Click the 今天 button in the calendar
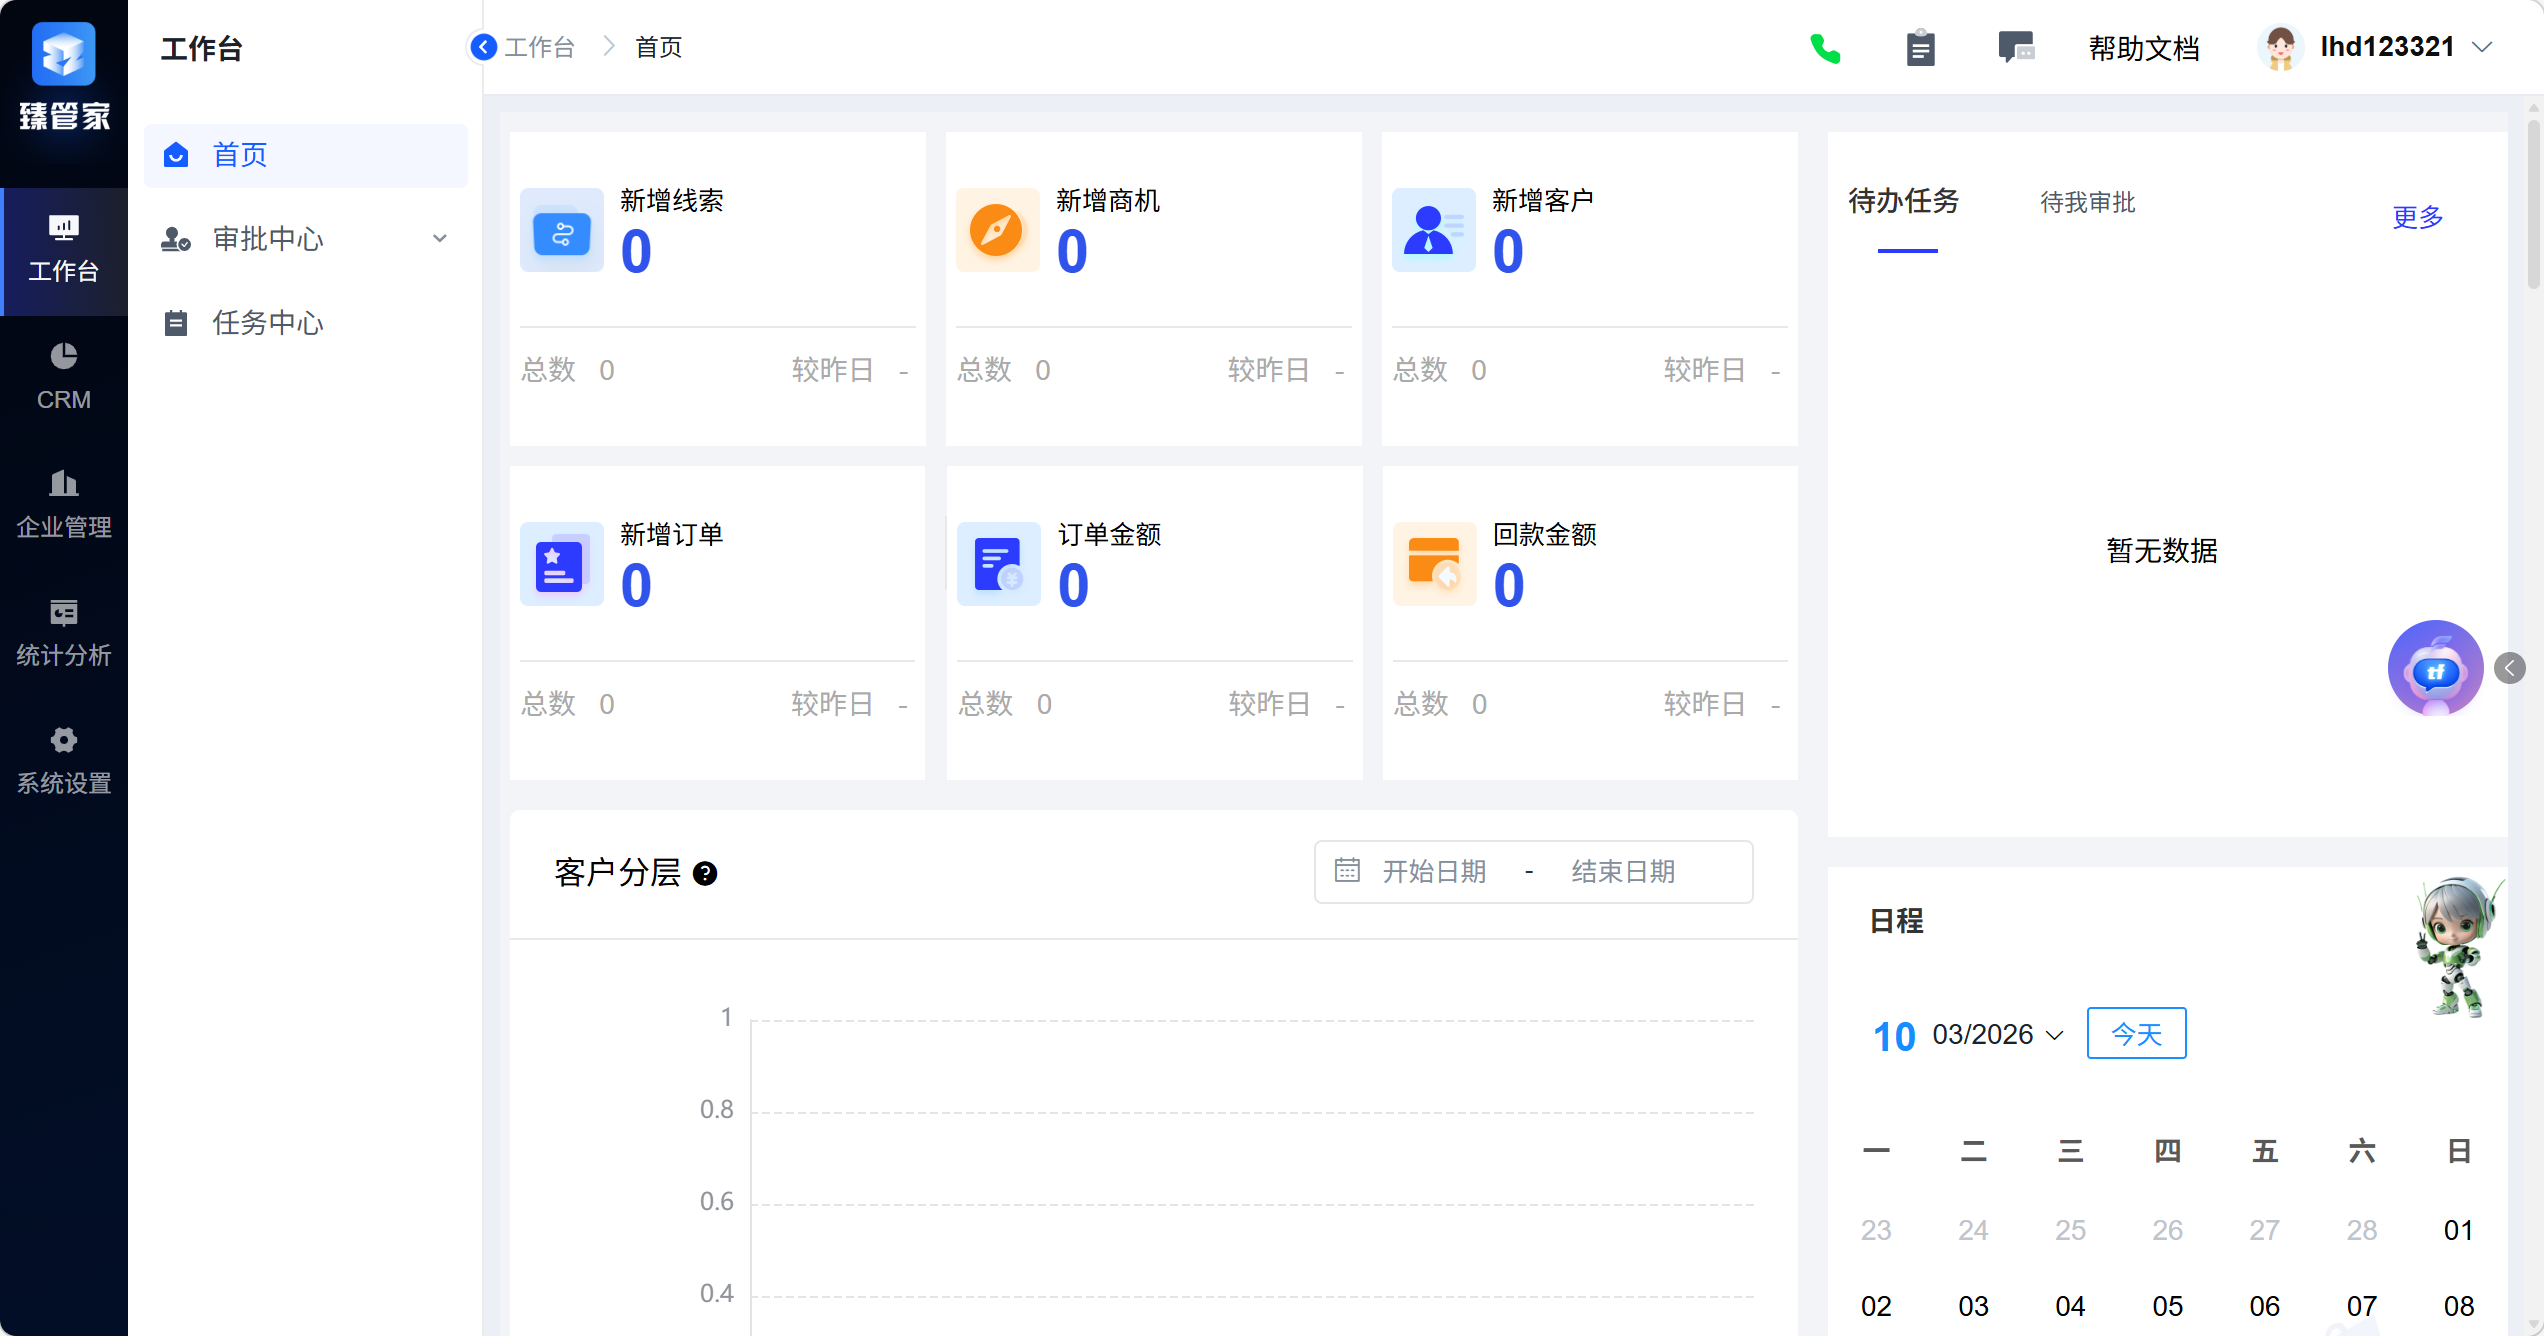This screenshot has width=2544, height=1336. (x=2136, y=1034)
